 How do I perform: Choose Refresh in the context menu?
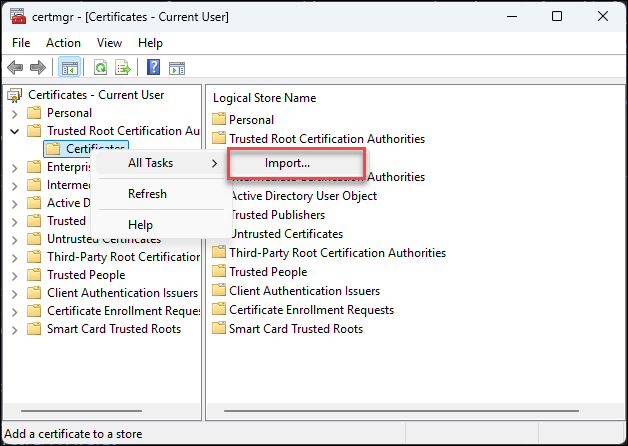tap(147, 194)
